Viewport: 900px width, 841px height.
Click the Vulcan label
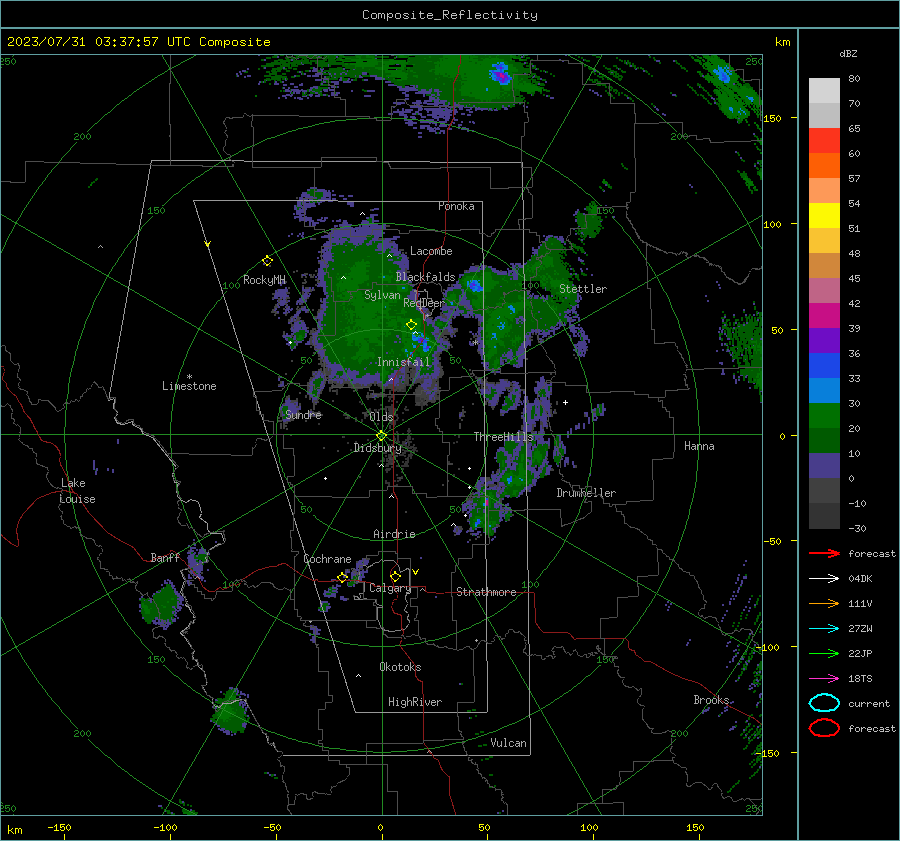508,743
